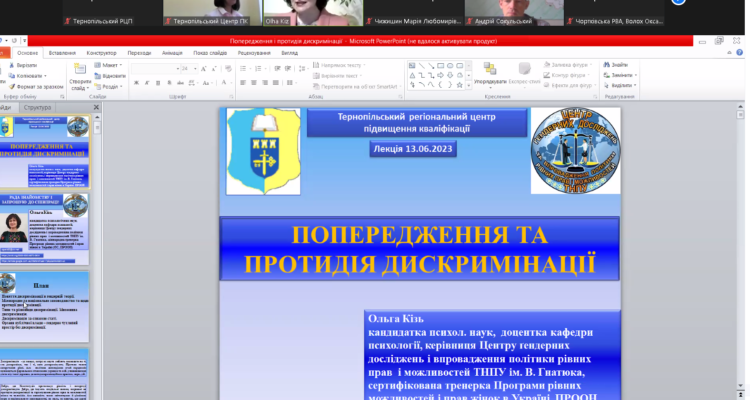Go to the Вигляд tab
Image resolution: width=750 pixels, height=400 pixels.
coord(289,53)
